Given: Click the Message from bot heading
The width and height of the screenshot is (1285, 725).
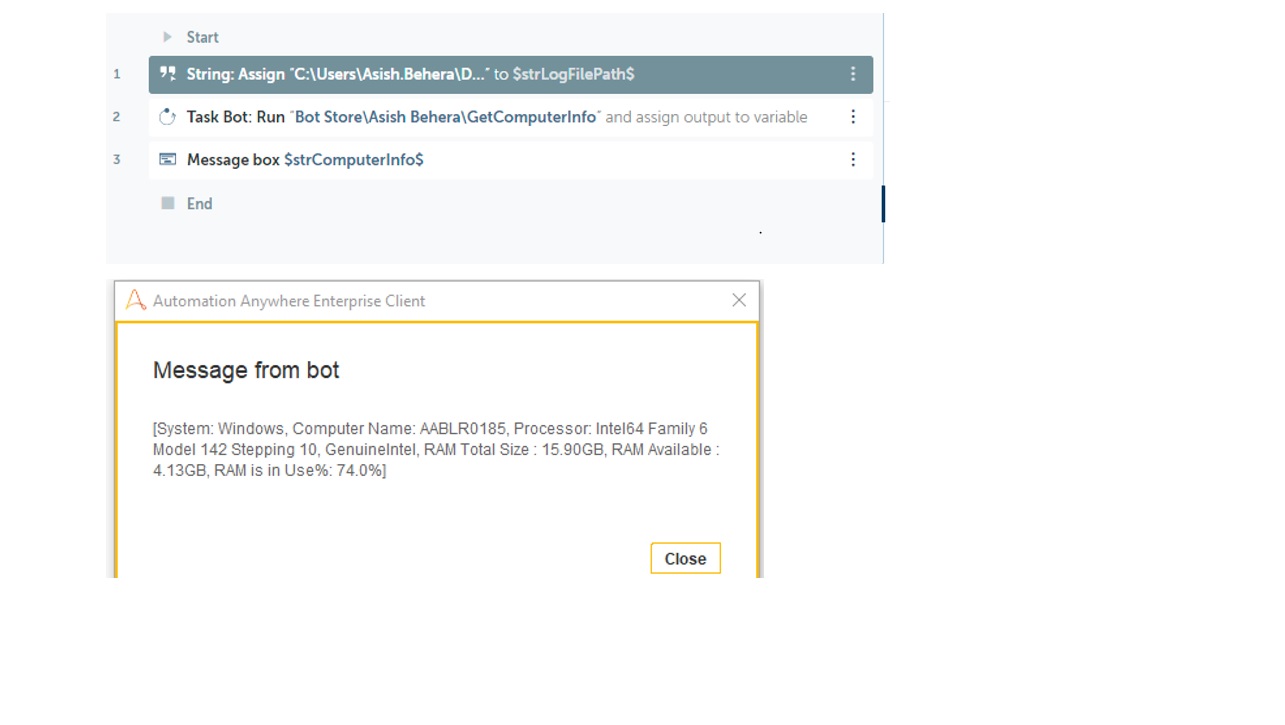Looking at the screenshot, I should [246, 370].
